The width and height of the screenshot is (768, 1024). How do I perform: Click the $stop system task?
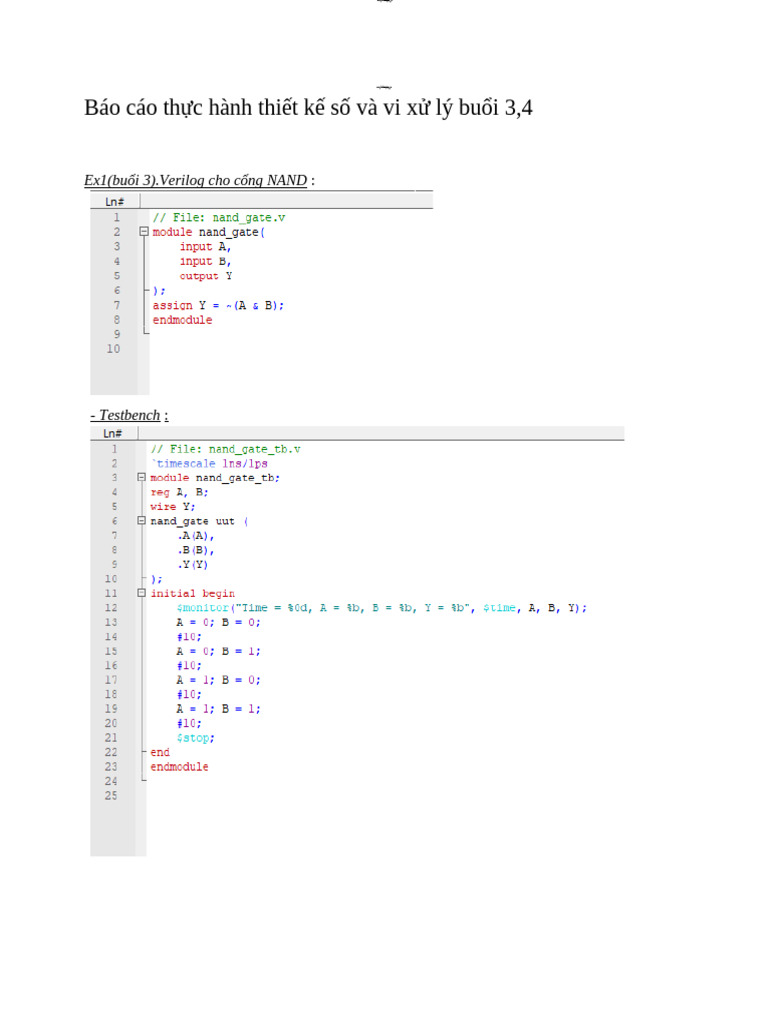[195, 738]
